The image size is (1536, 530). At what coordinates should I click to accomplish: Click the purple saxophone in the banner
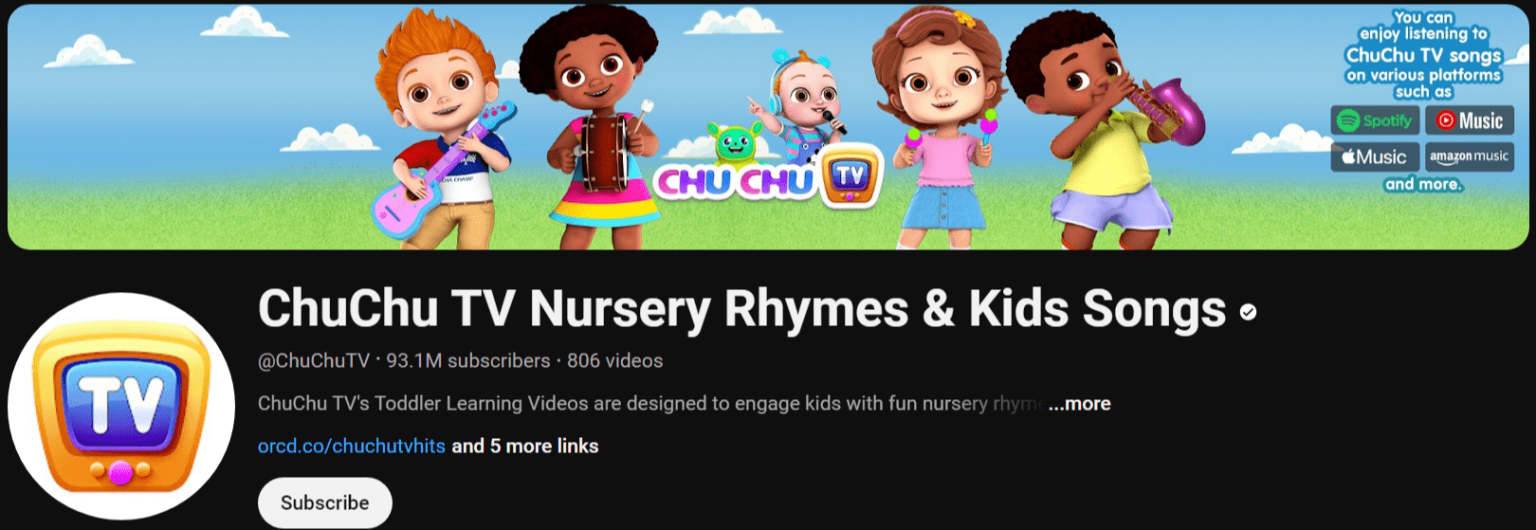(x=1167, y=109)
